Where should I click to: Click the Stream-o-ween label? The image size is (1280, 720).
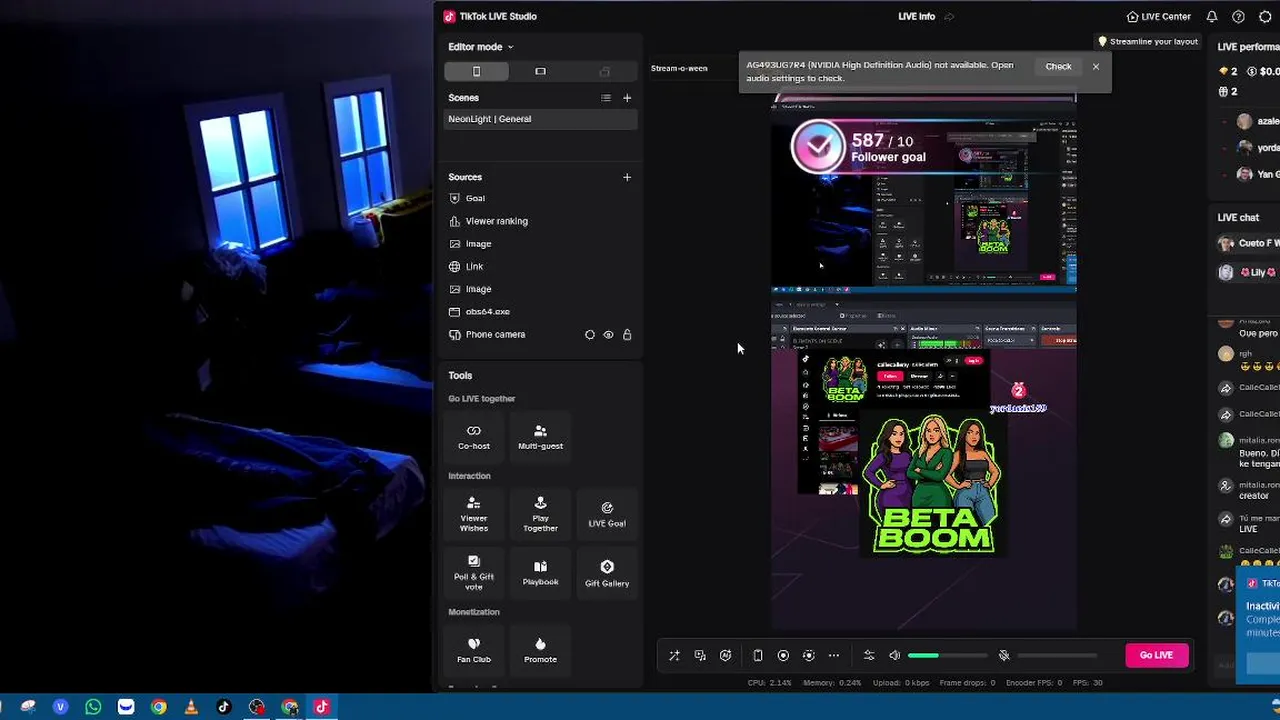(679, 68)
